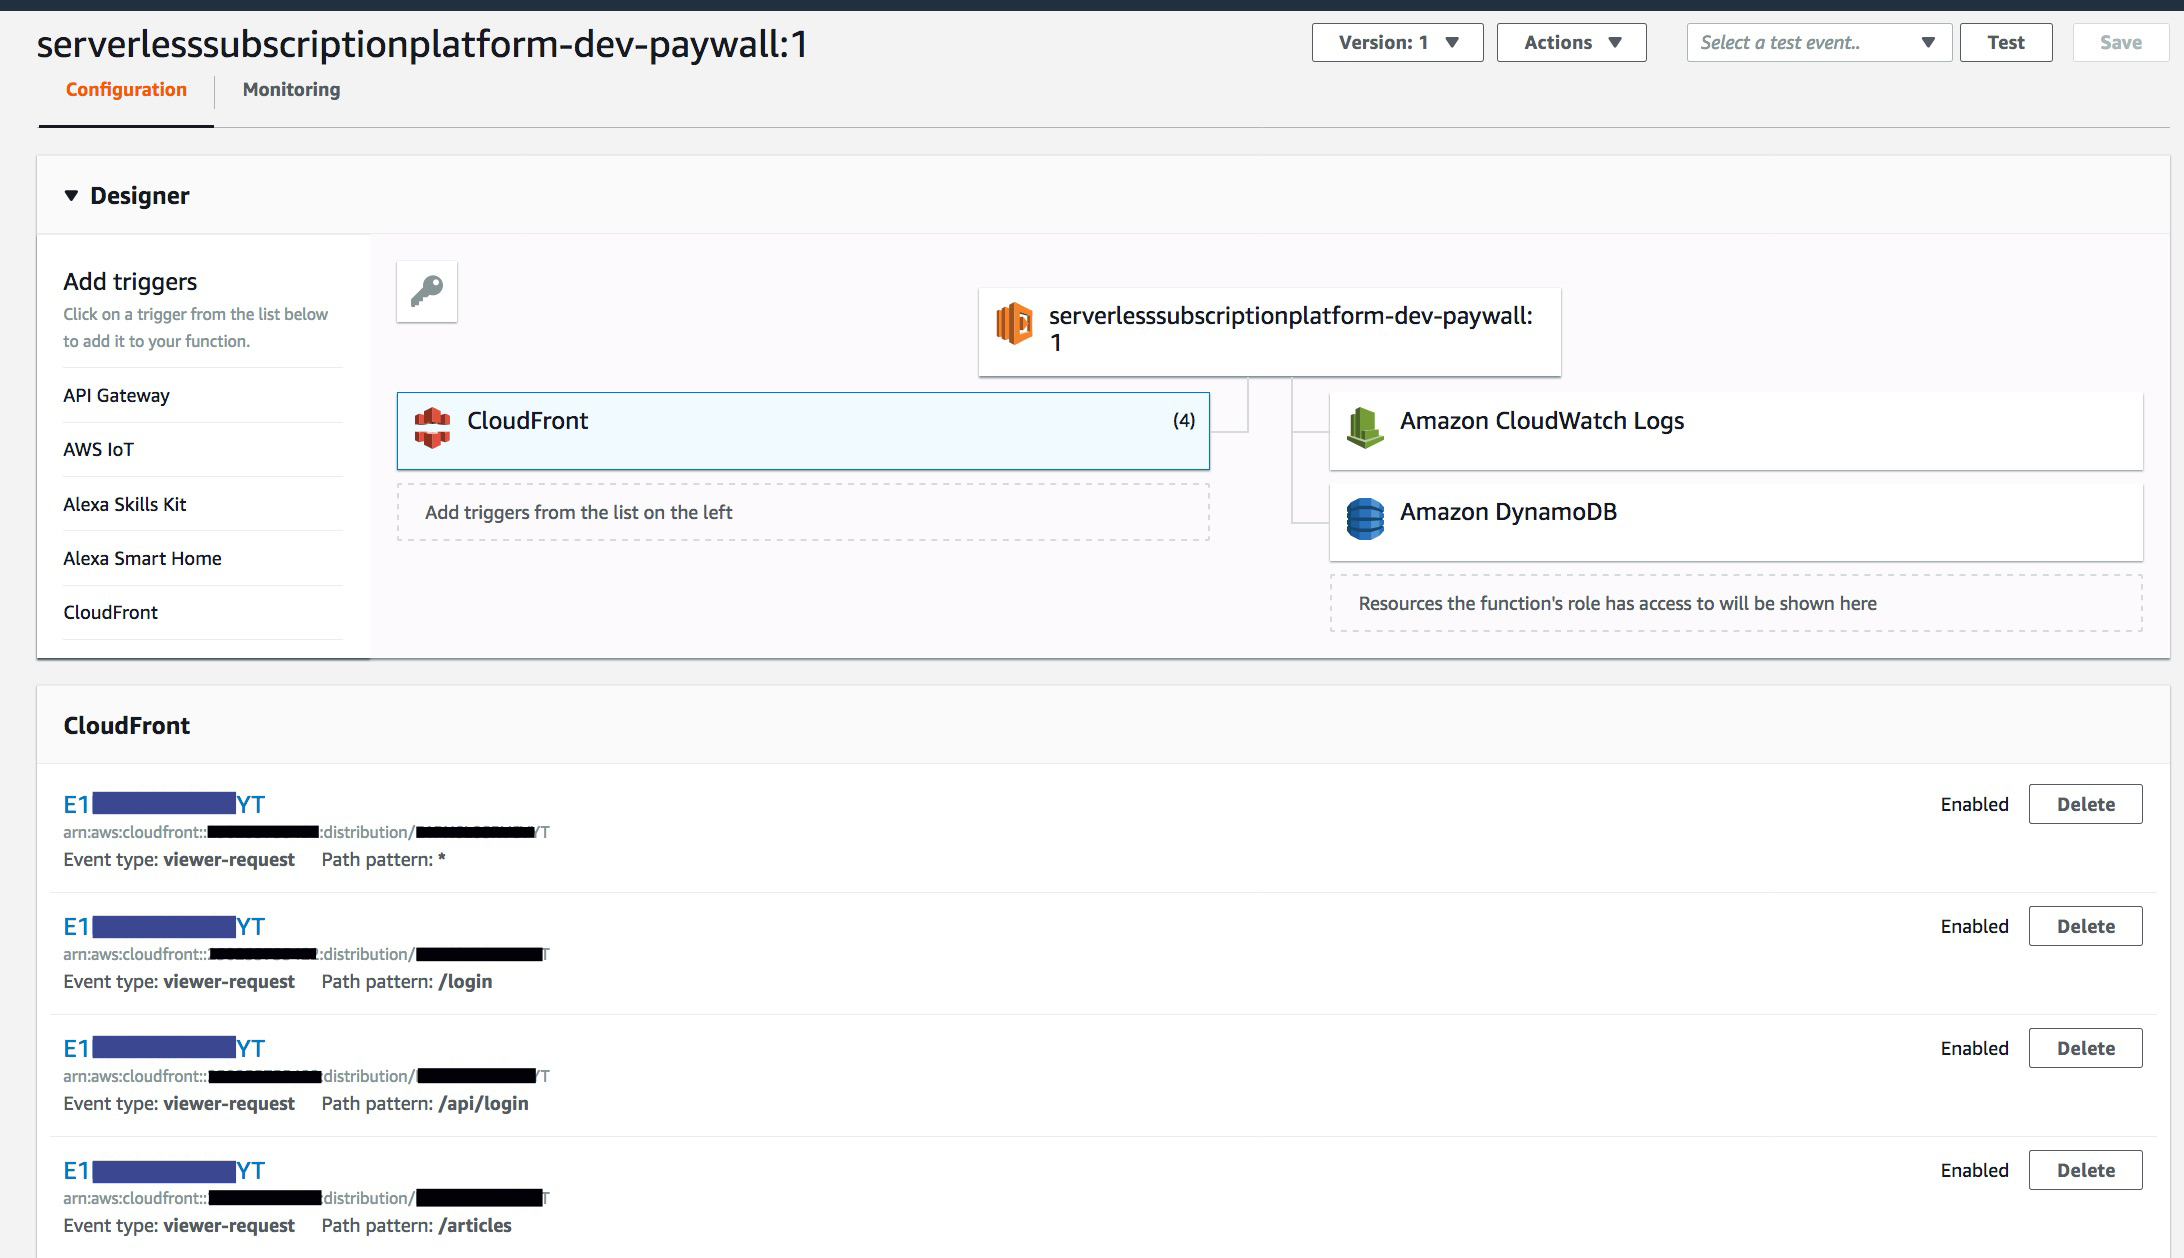Click the red CloudFront trigger icon

click(x=432, y=428)
